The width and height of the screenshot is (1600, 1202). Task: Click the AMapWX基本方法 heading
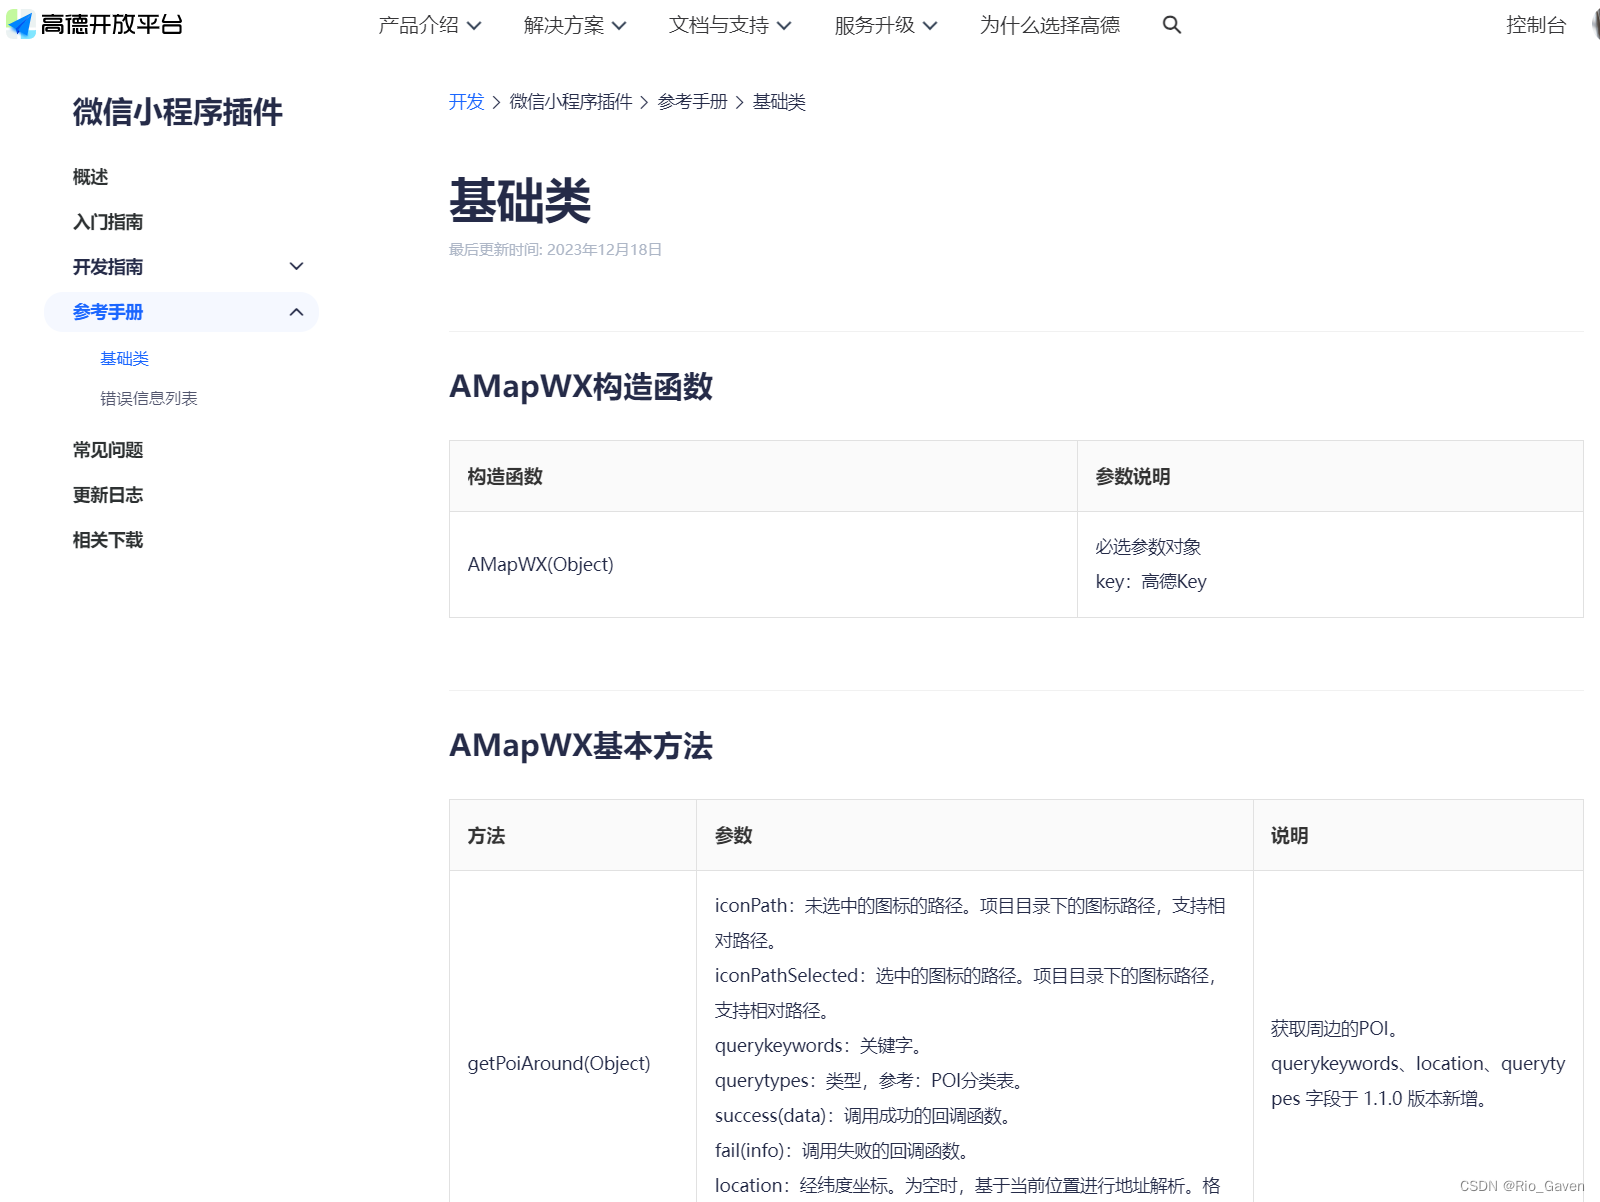[x=581, y=746]
